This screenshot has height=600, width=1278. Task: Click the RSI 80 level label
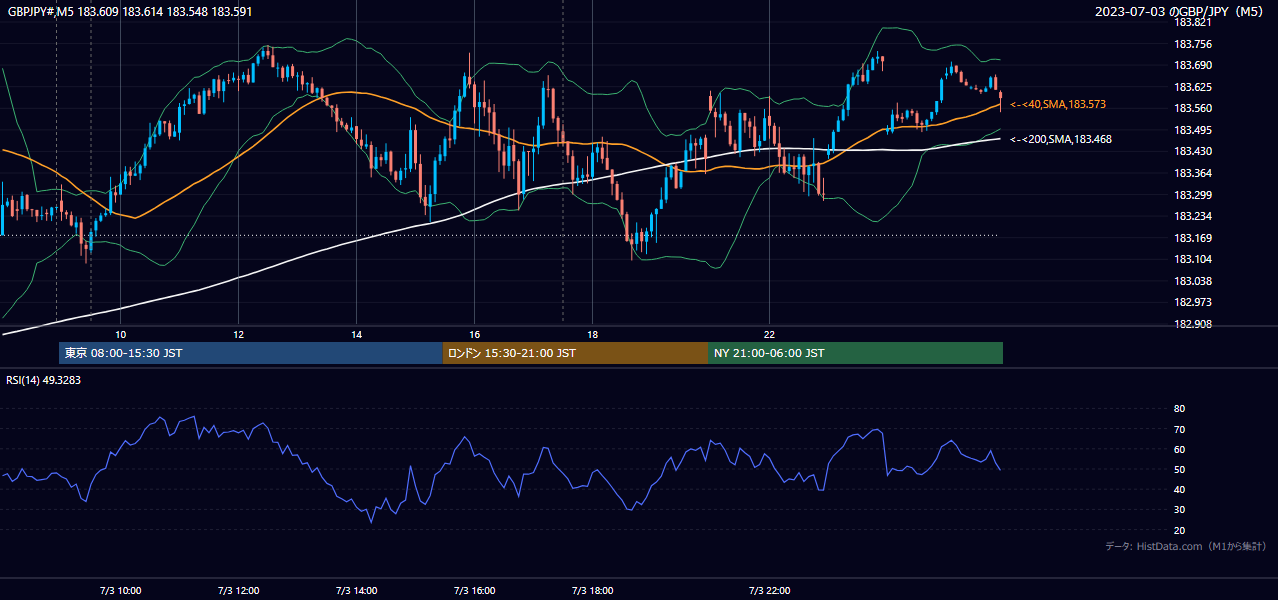[1179, 409]
